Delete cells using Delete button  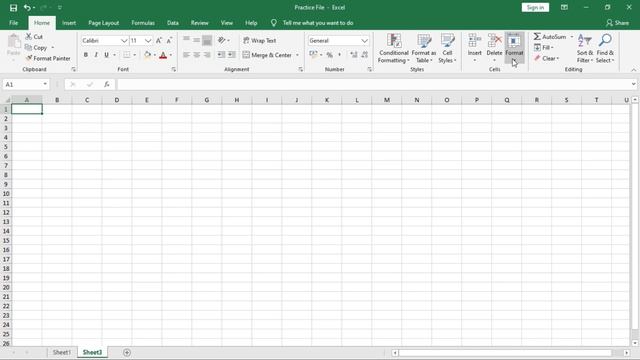(x=494, y=48)
